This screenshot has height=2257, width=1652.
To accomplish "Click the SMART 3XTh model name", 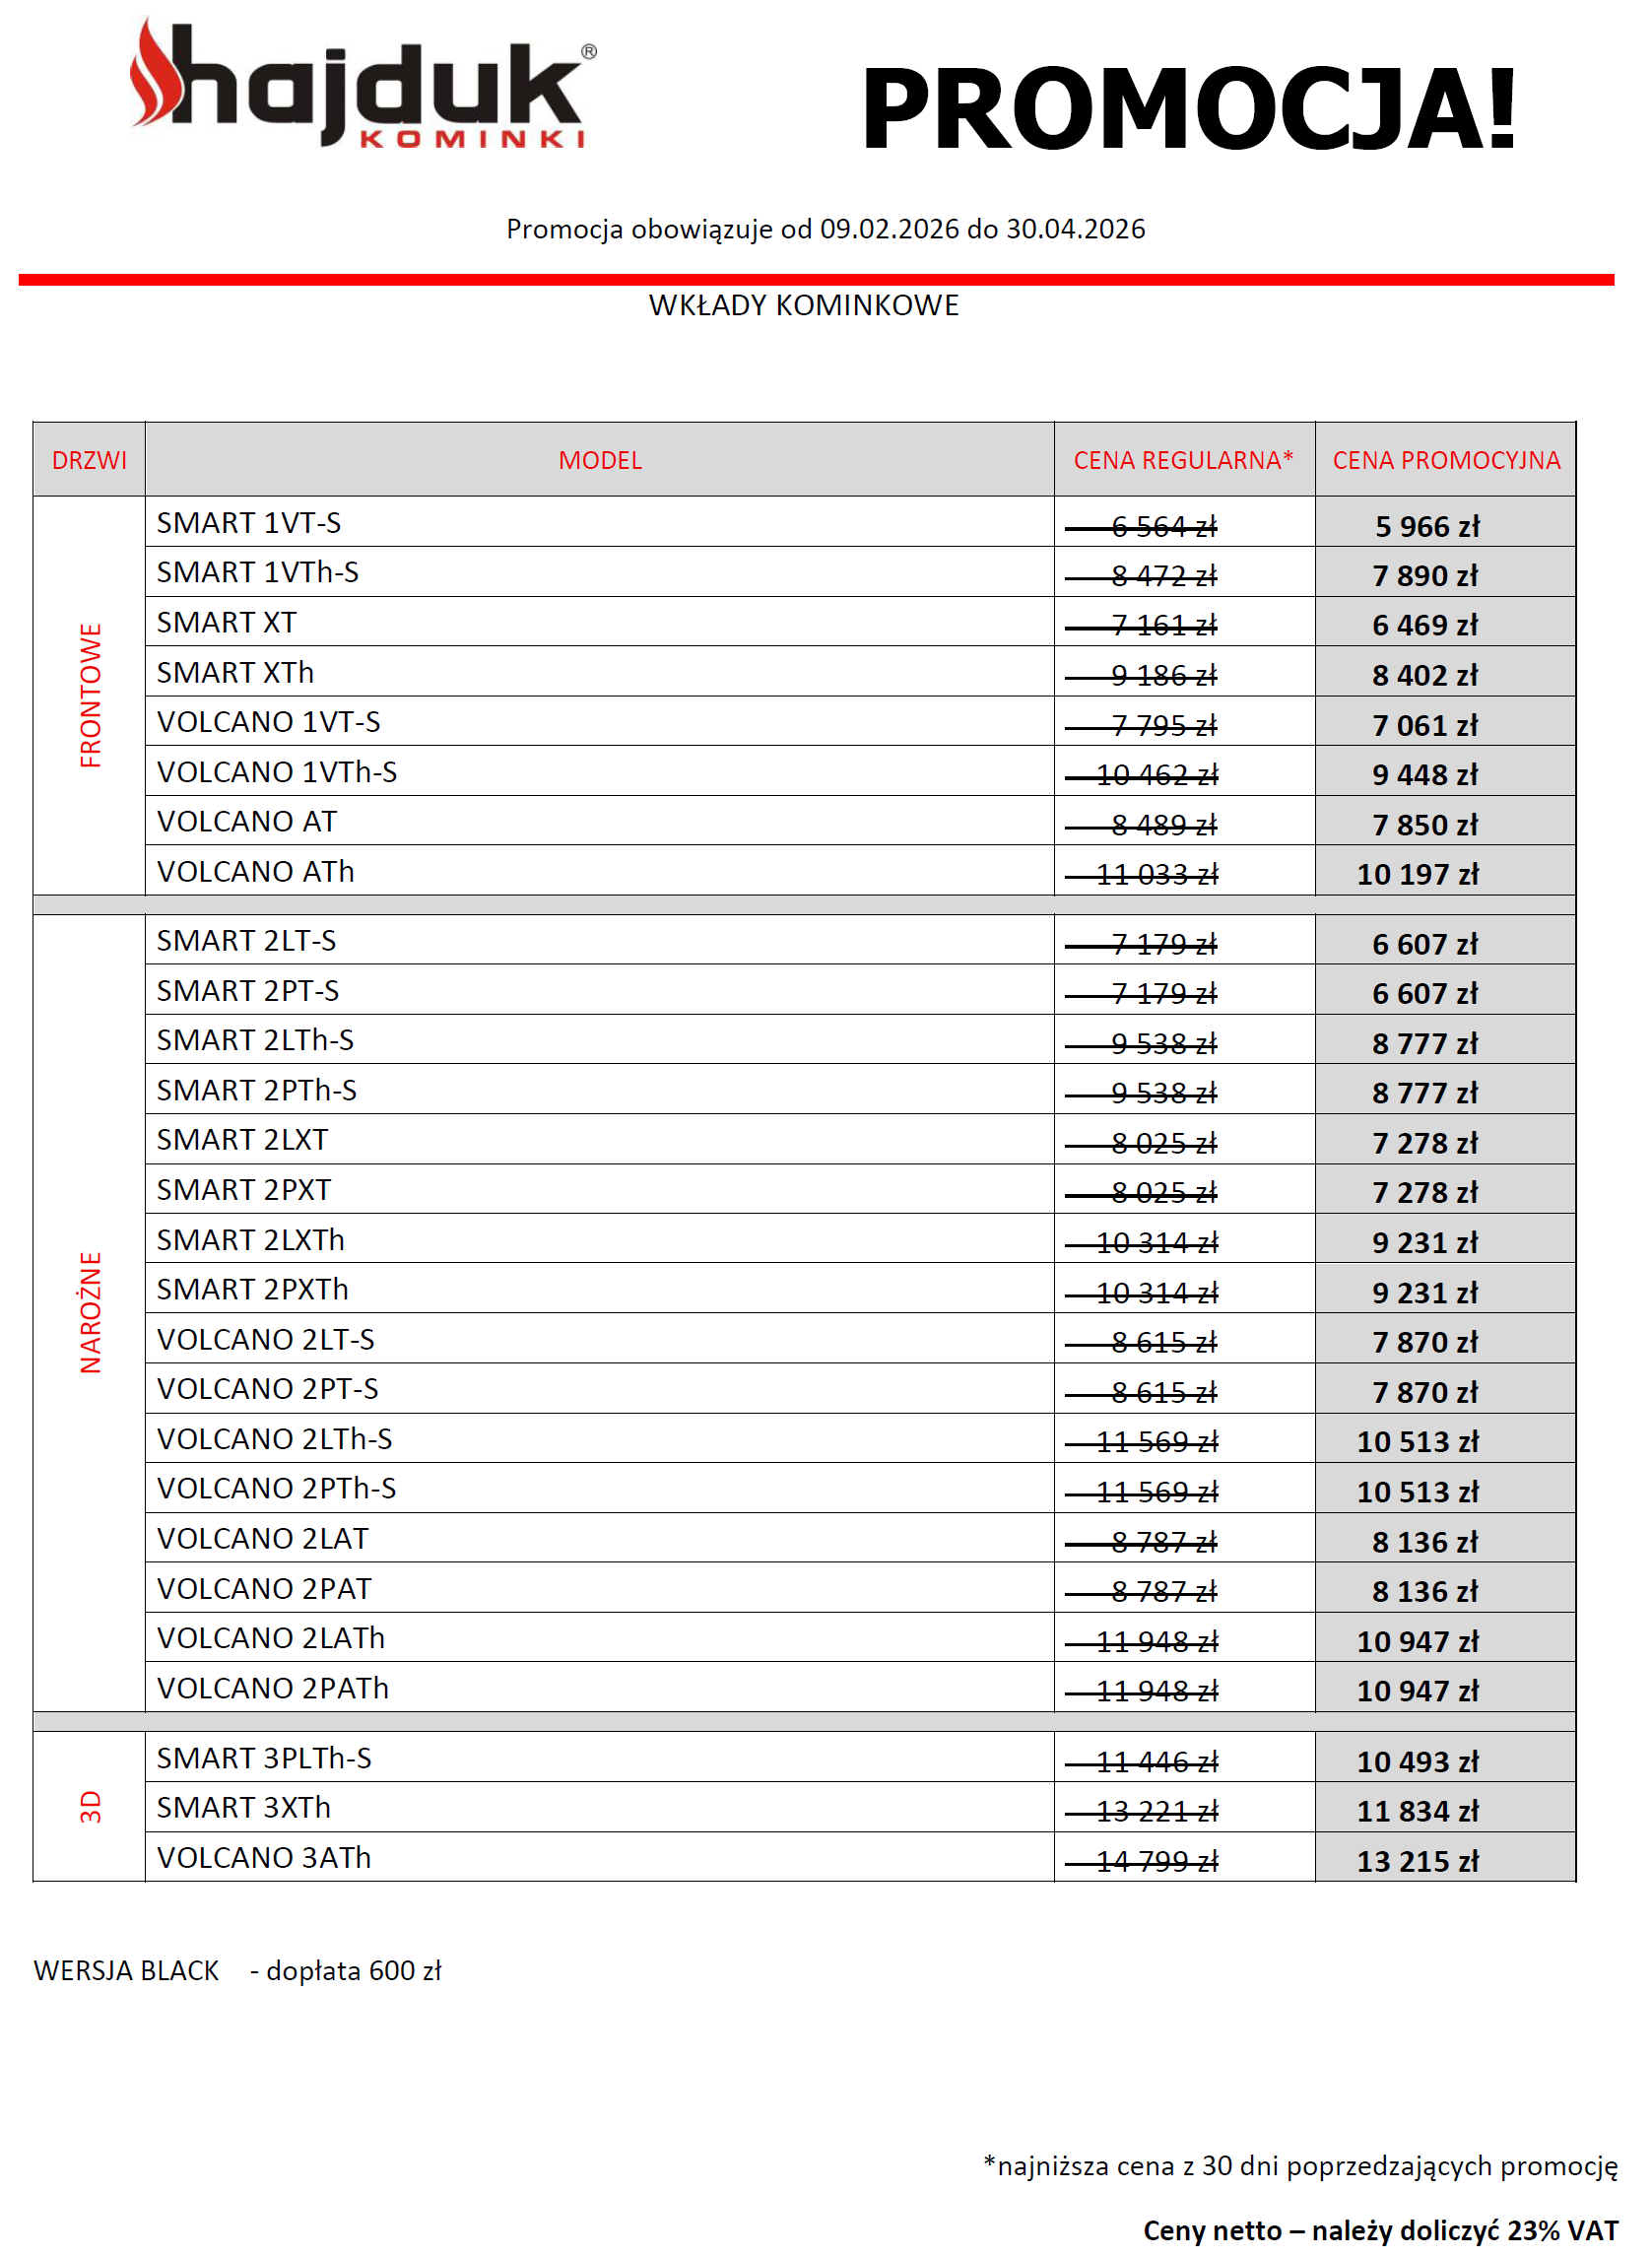I will tap(243, 1807).
